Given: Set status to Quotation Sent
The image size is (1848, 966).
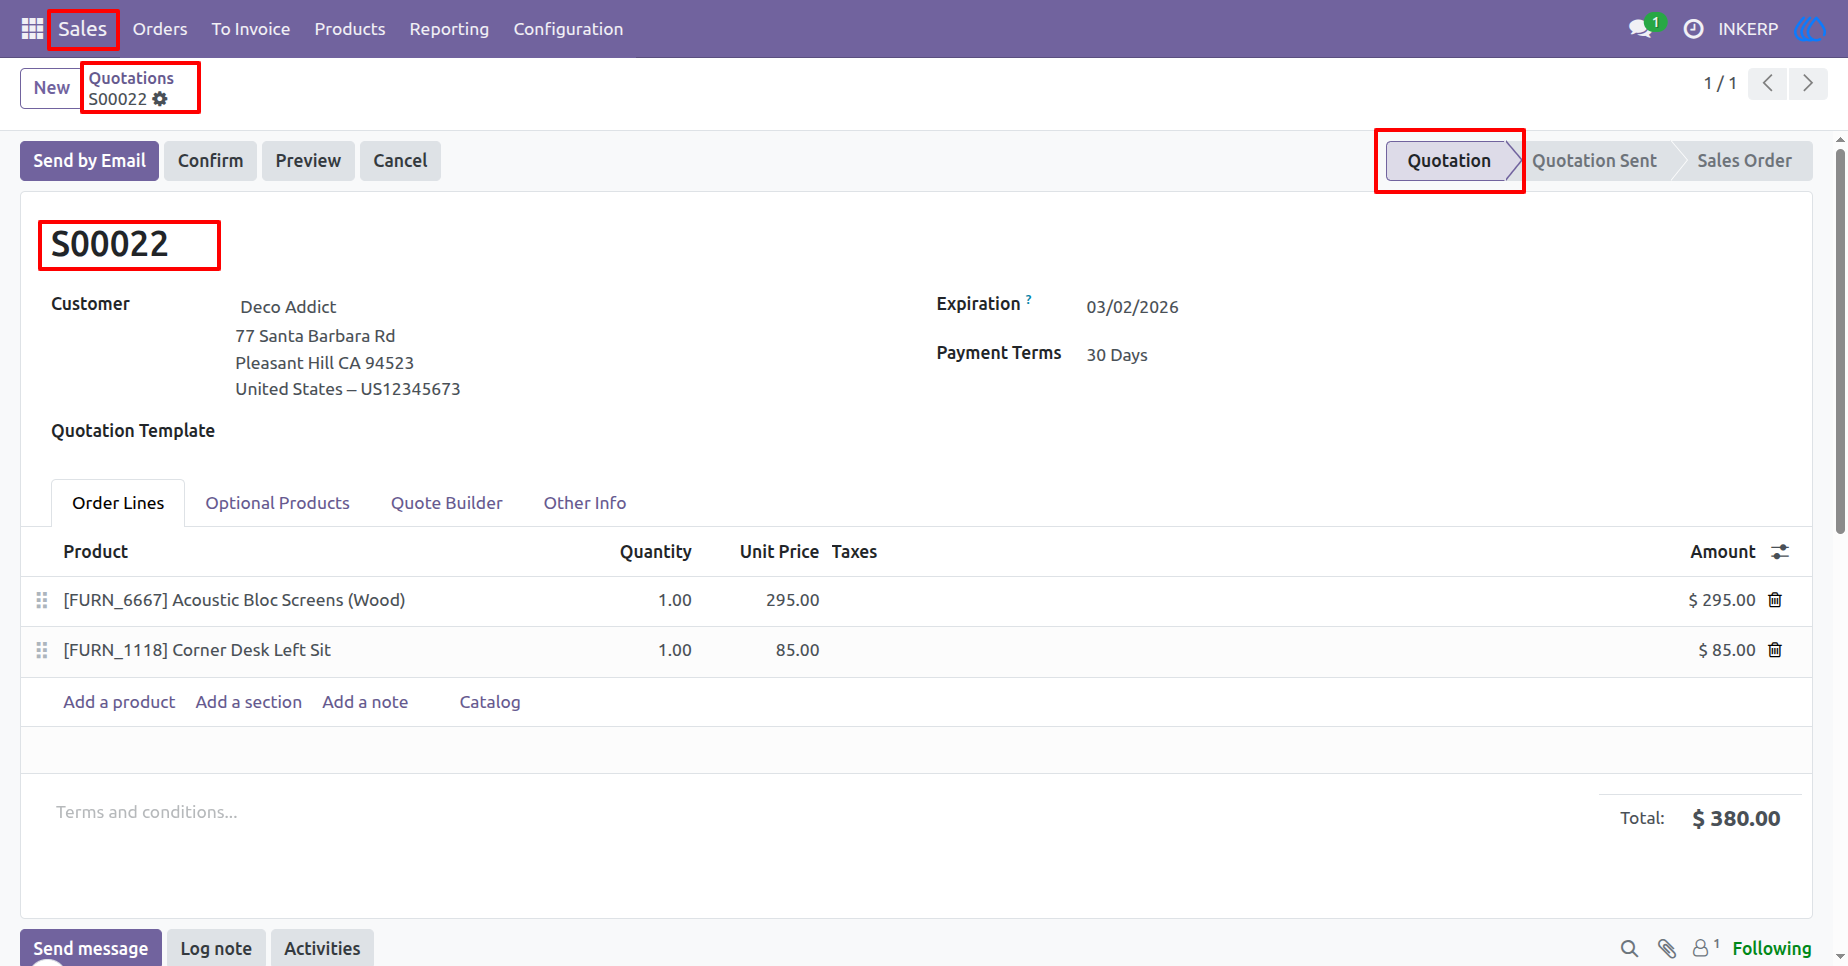Looking at the screenshot, I should coord(1594,161).
